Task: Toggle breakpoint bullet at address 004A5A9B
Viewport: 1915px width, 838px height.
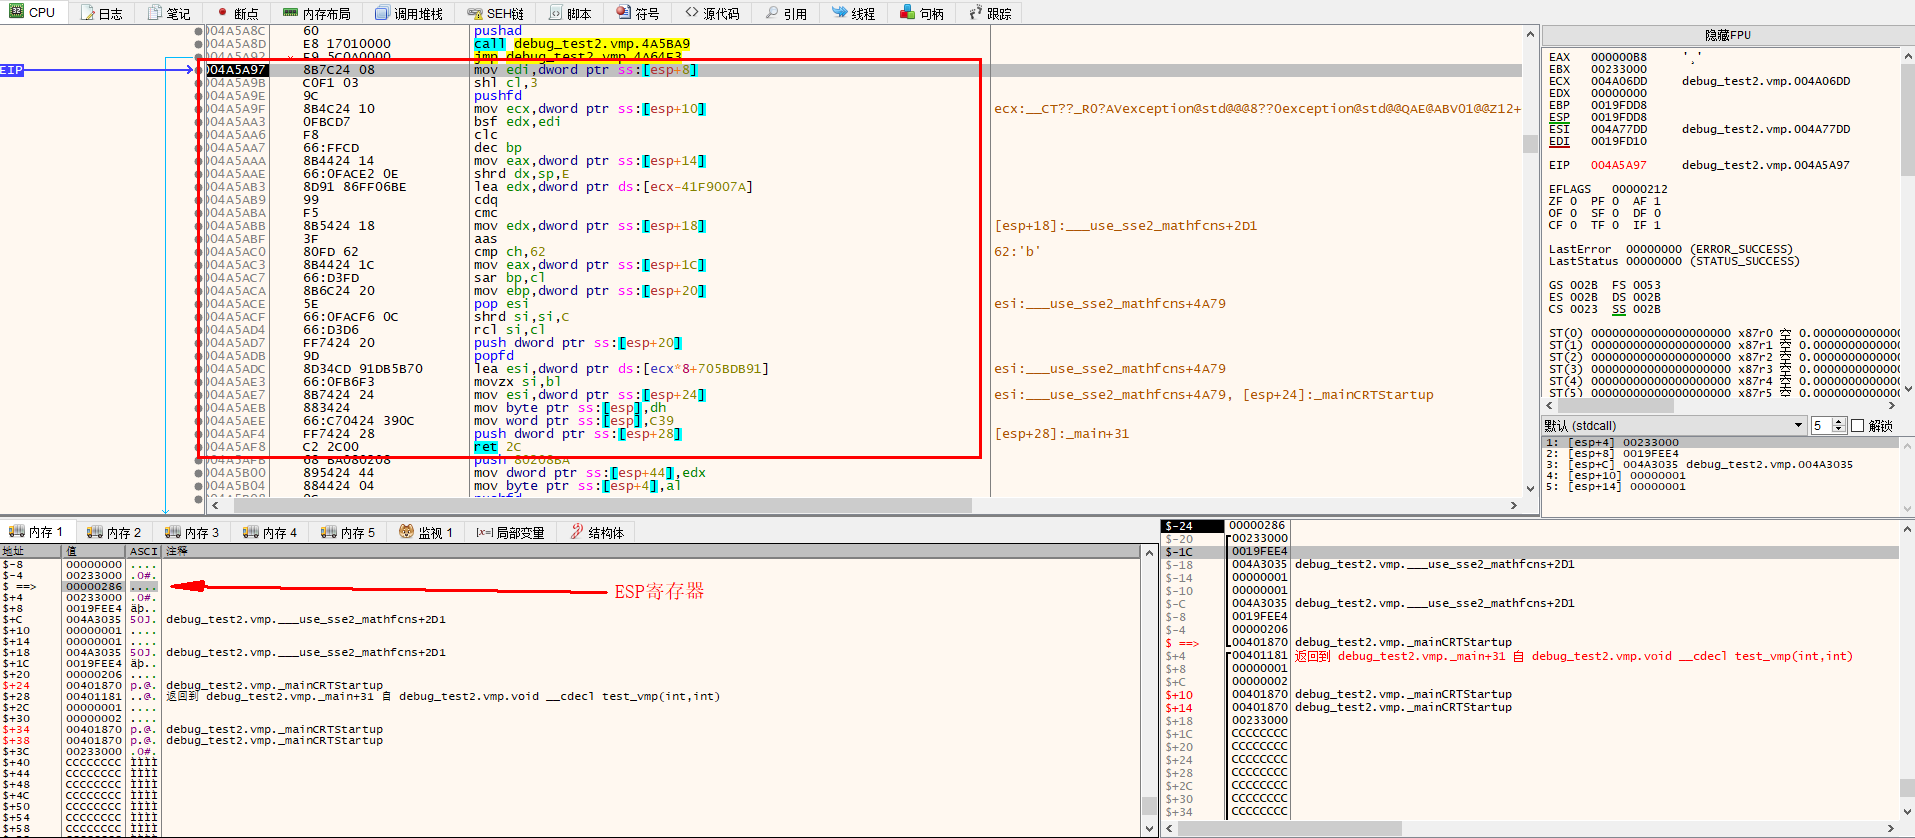Action: click(199, 83)
